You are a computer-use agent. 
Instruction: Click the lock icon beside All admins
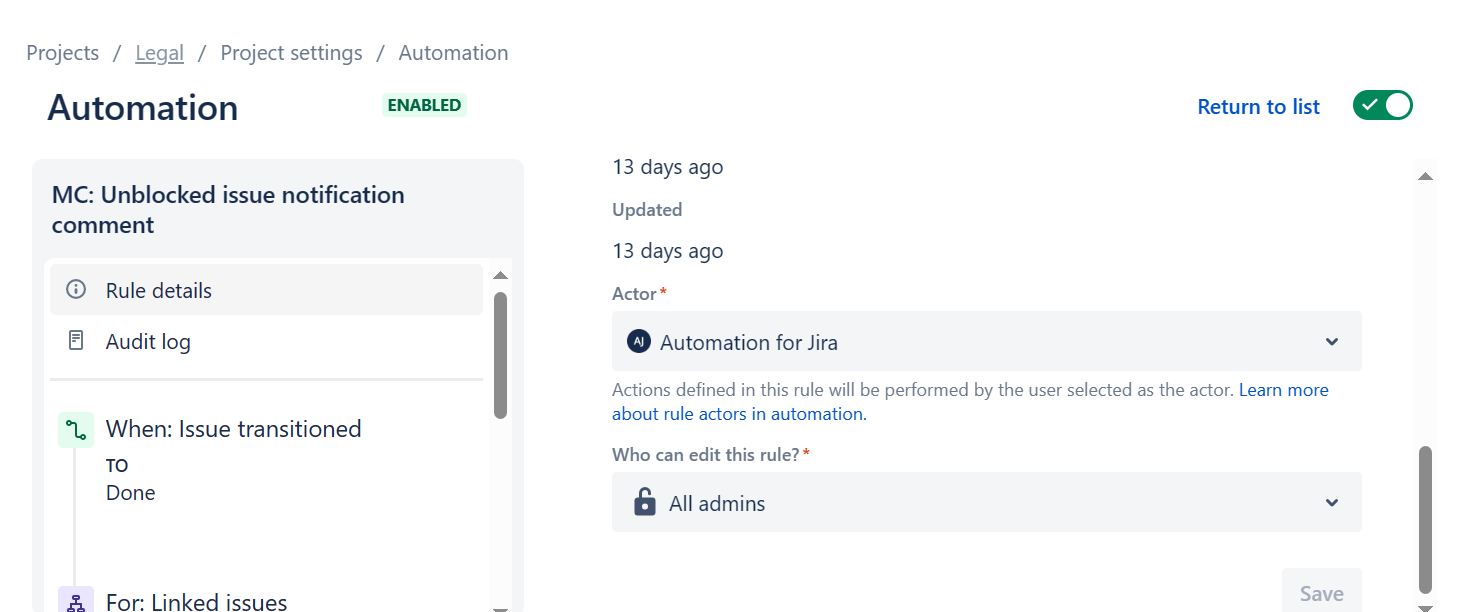click(644, 502)
